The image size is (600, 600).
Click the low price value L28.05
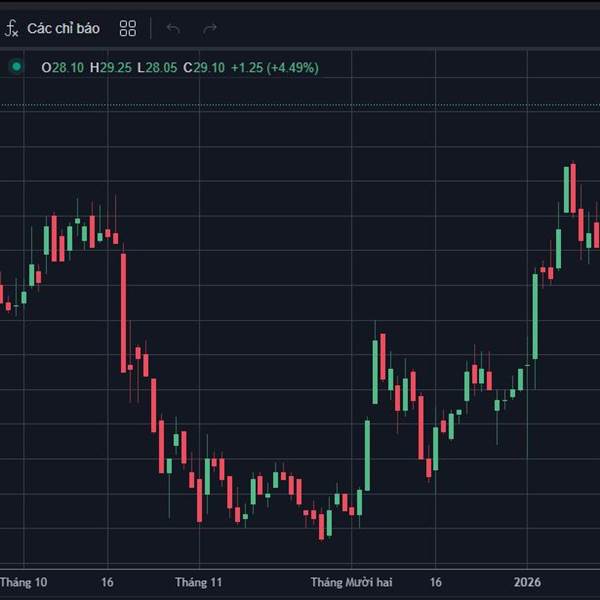tap(157, 68)
